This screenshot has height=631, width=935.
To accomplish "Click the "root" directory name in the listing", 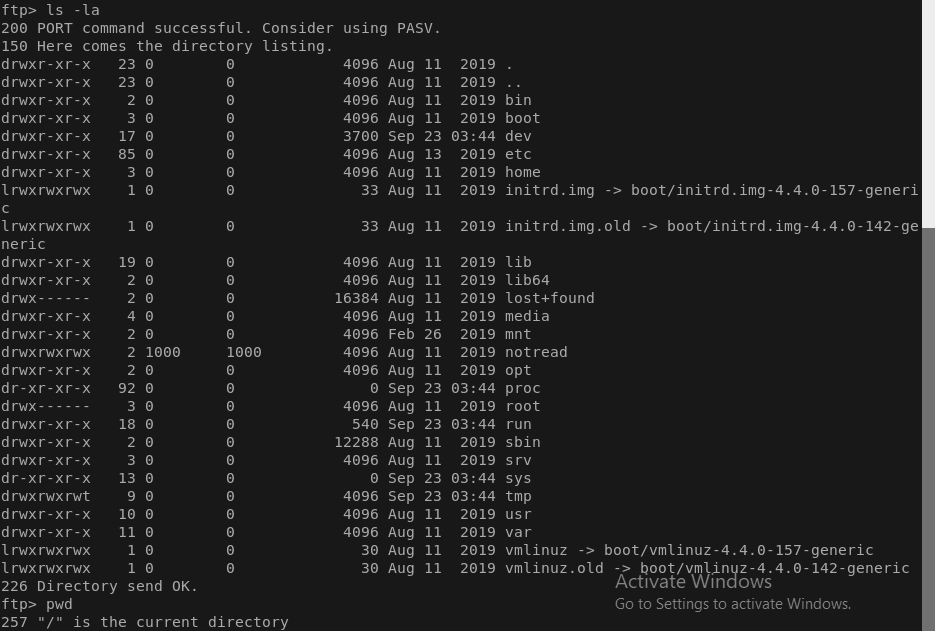I will 522,406.
